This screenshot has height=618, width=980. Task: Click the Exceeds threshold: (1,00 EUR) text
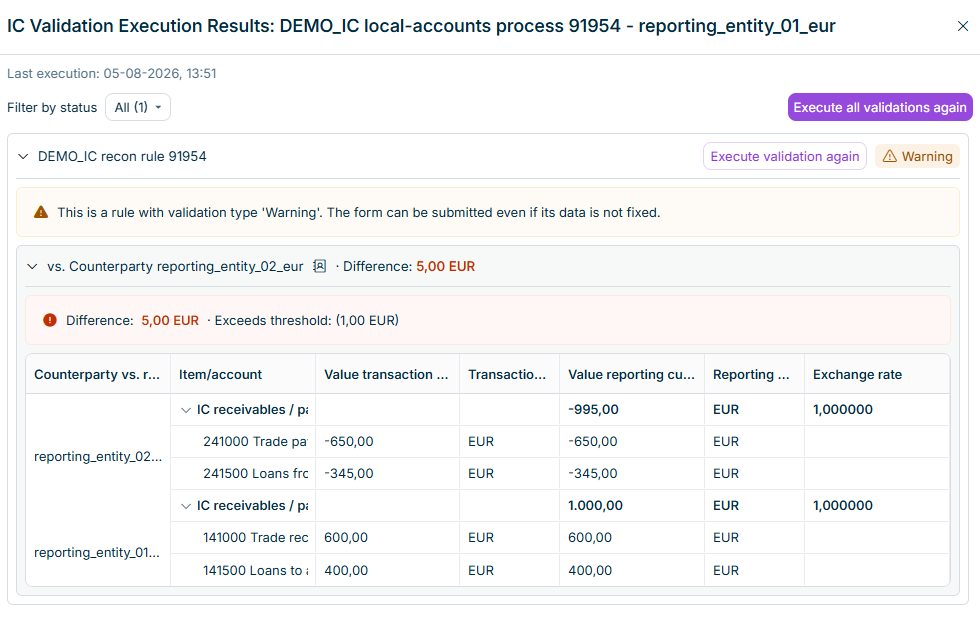pos(307,321)
